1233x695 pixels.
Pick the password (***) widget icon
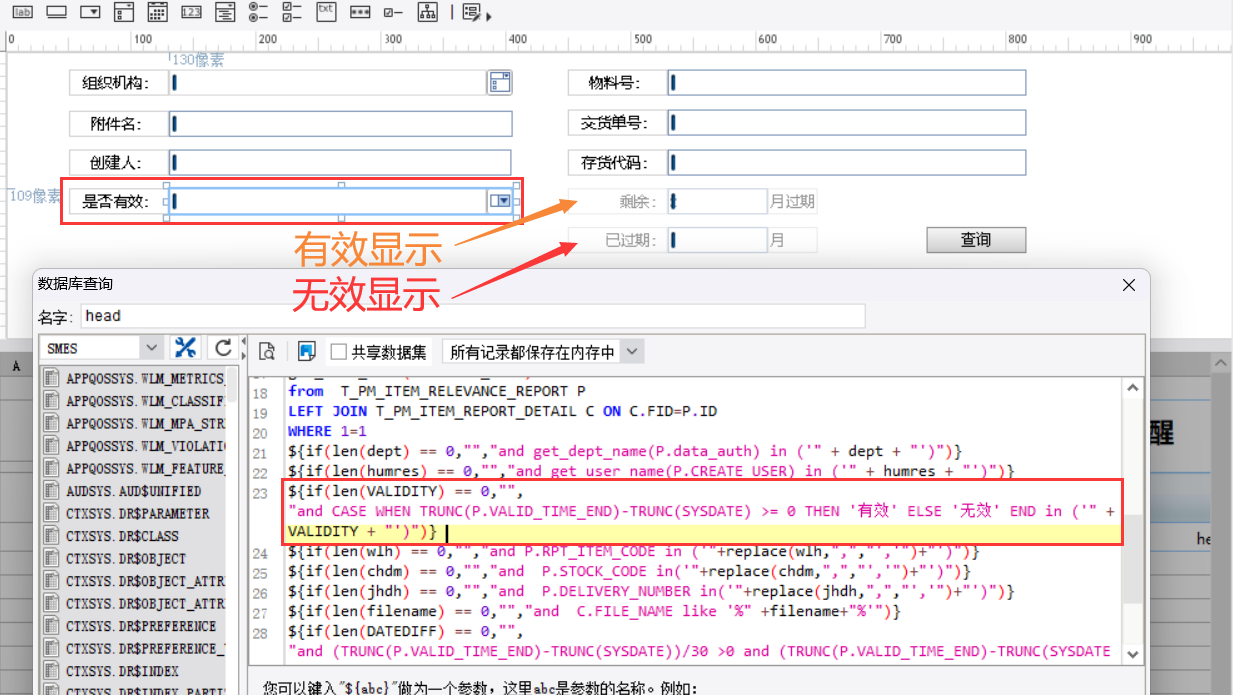[x=360, y=12]
